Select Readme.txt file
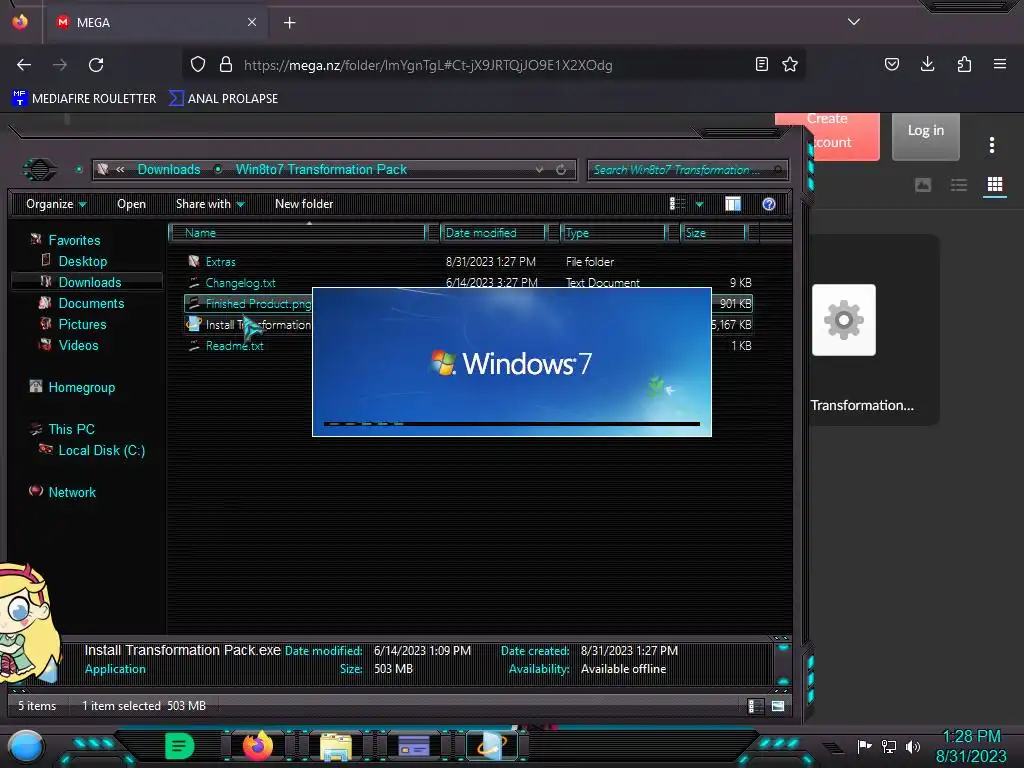The height and width of the screenshot is (768, 1024). pyautogui.click(x=234, y=345)
